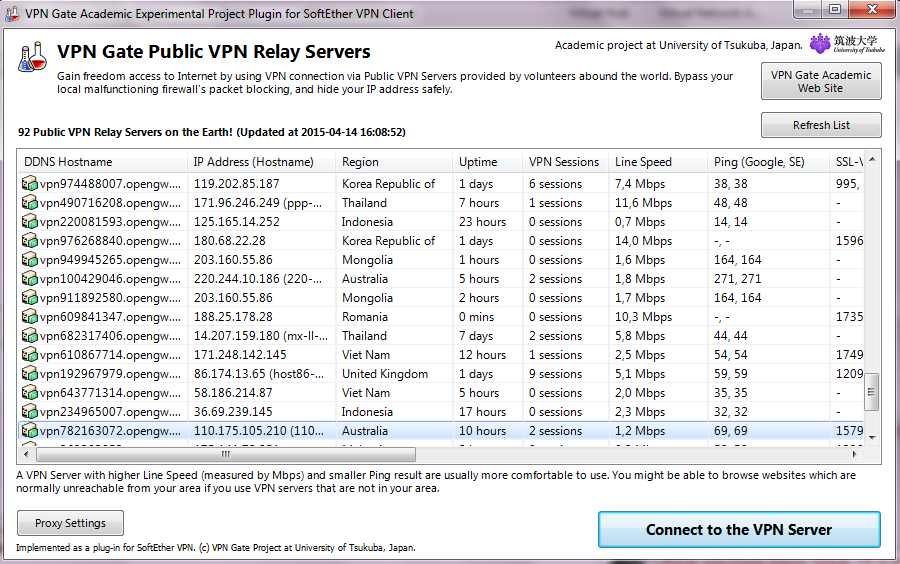900x564 pixels.
Task: Click 69, 69 ping value
Action: click(x=731, y=430)
